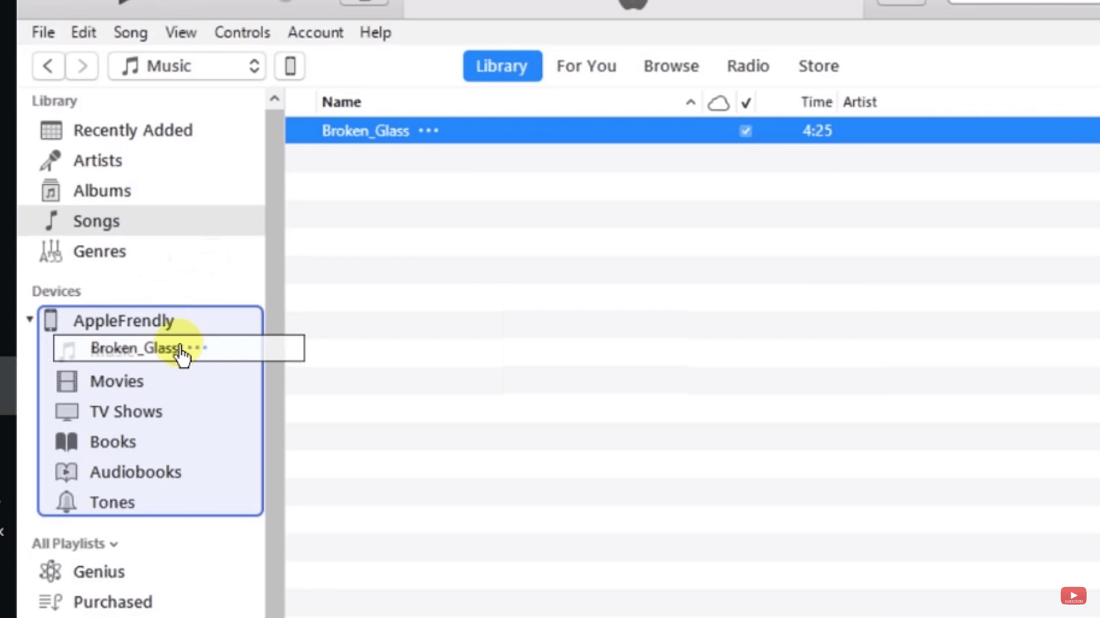Click the back navigation button
The width and height of the screenshot is (1100, 618).
click(x=48, y=66)
